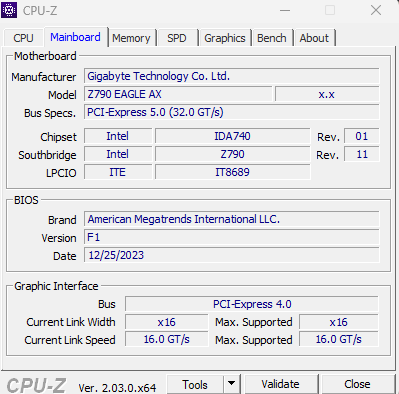Close the window with the X icon
Screen dimensions: 399x394
(x=376, y=10)
